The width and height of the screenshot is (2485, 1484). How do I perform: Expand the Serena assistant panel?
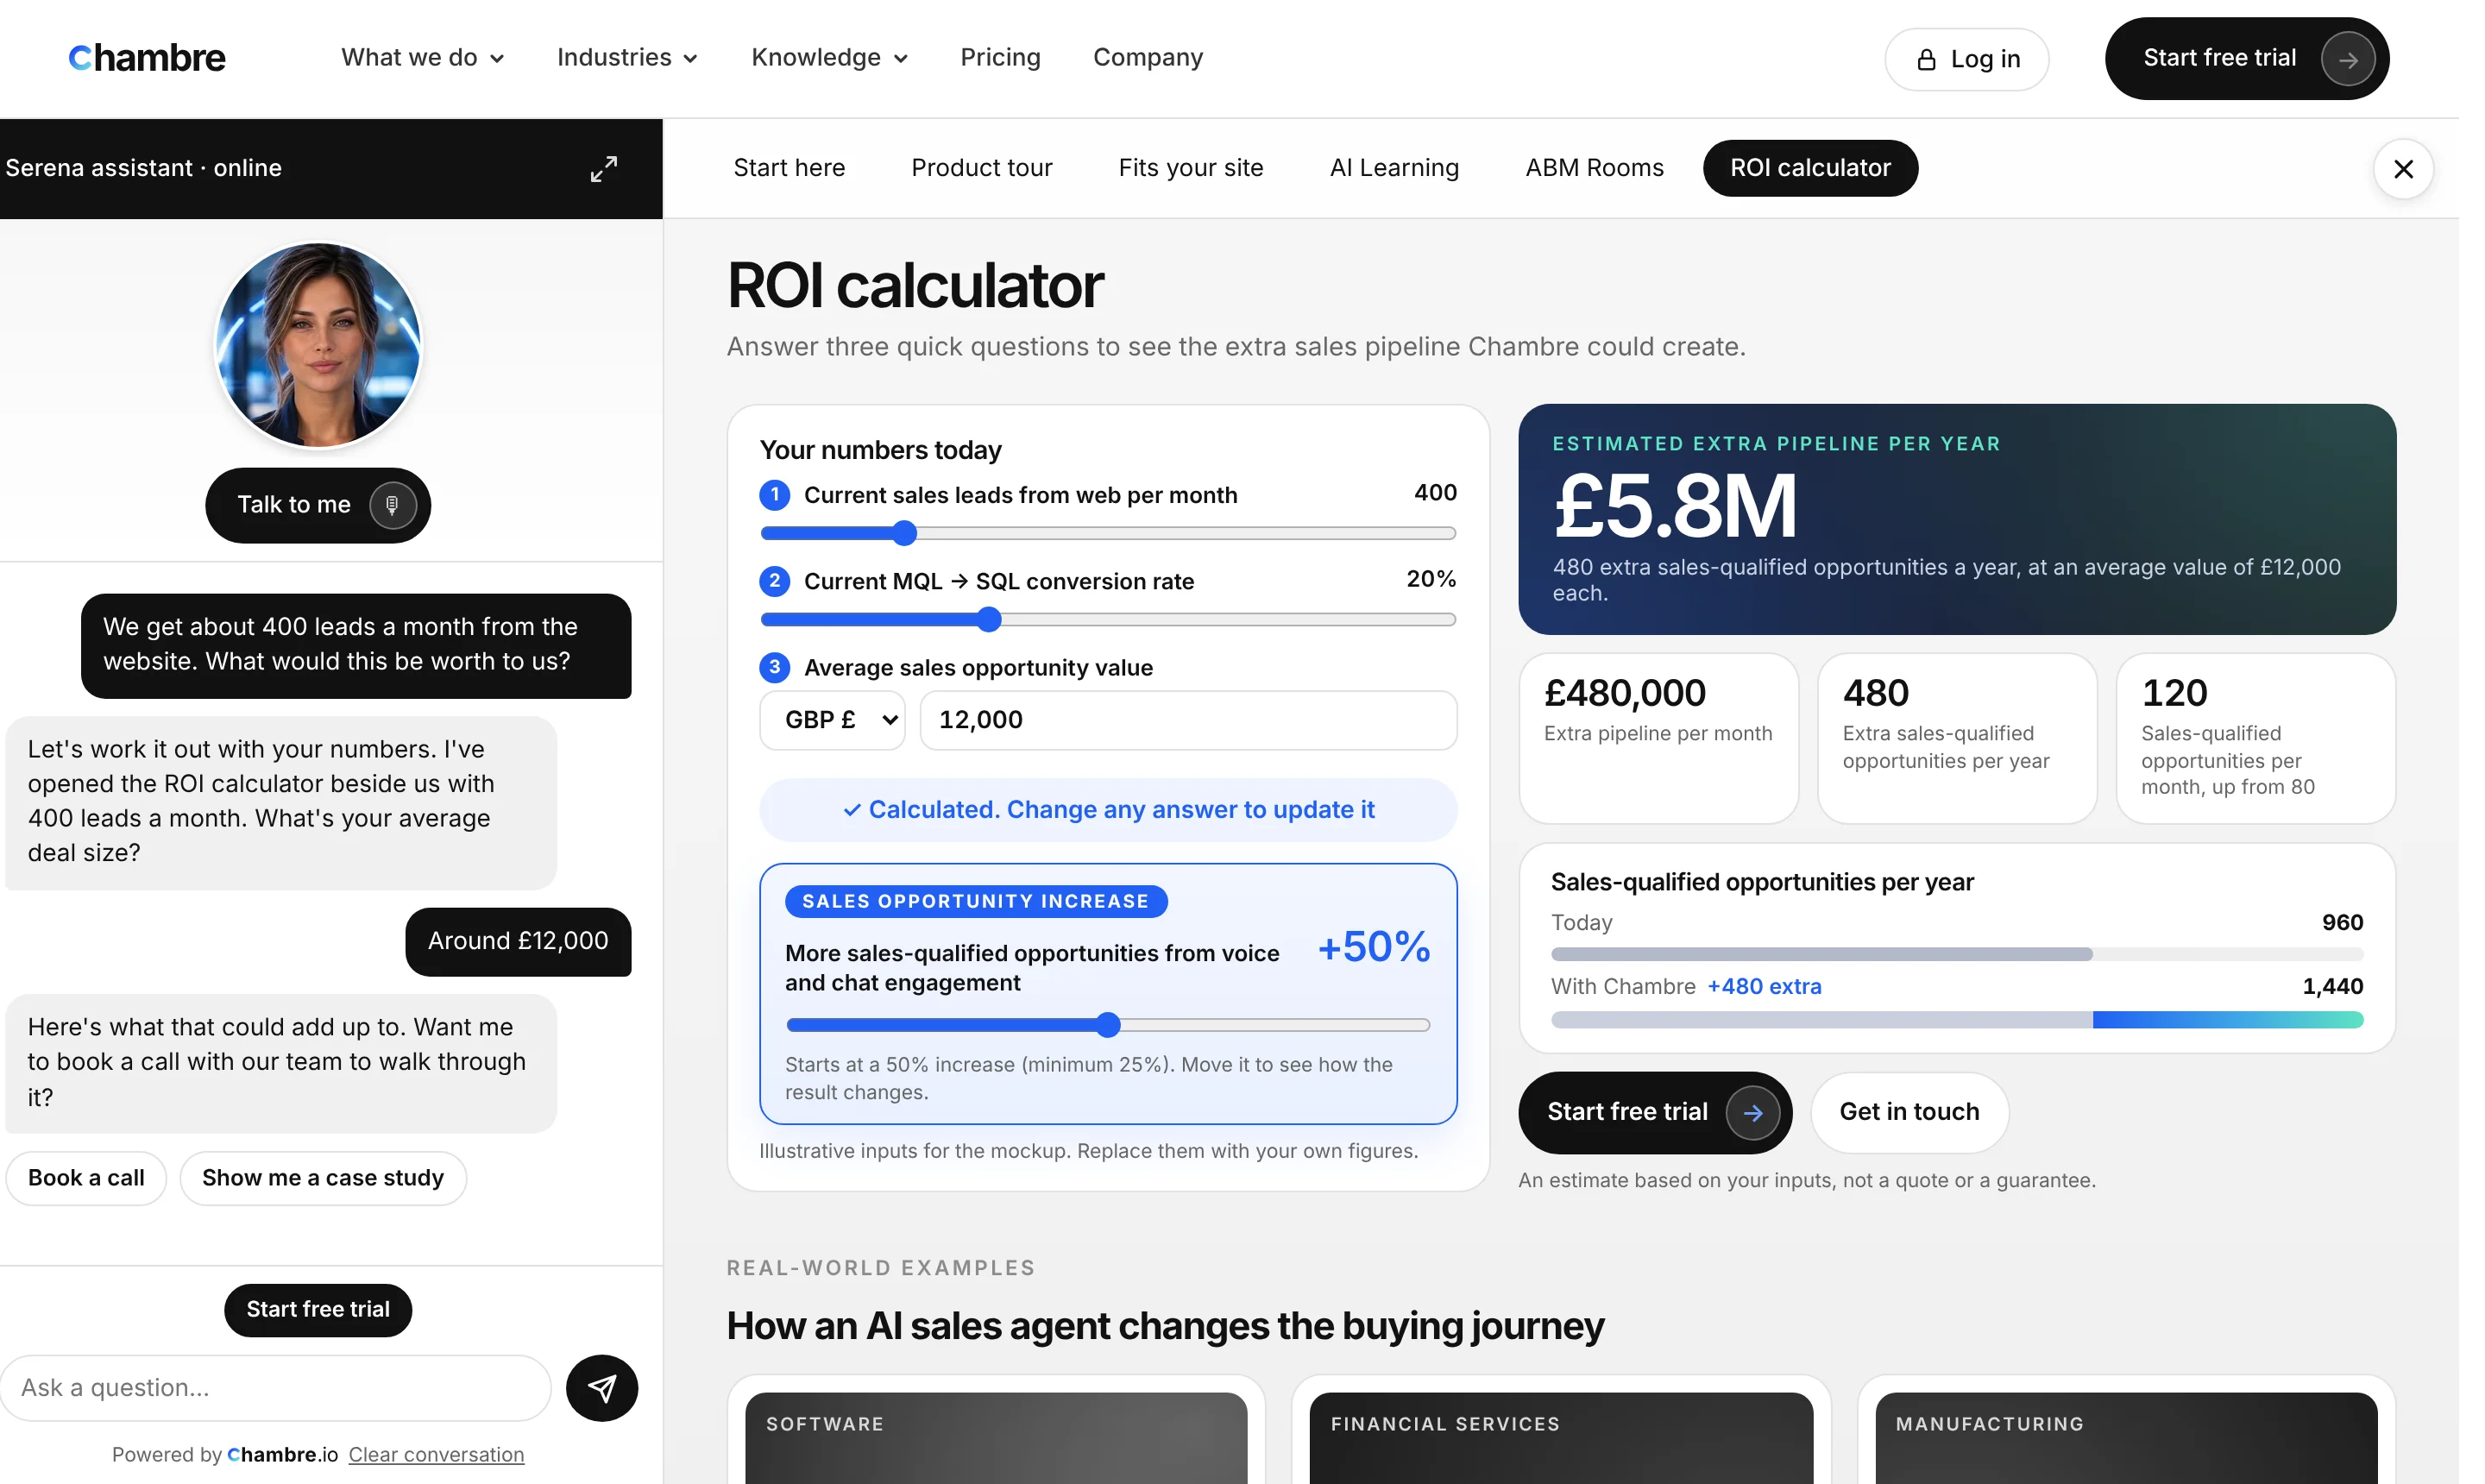click(603, 168)
